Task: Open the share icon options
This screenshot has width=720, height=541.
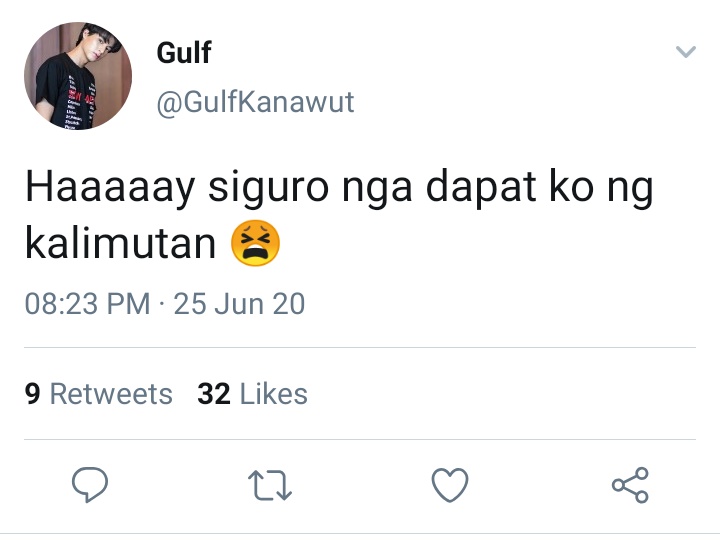Action: pos(630,485)
